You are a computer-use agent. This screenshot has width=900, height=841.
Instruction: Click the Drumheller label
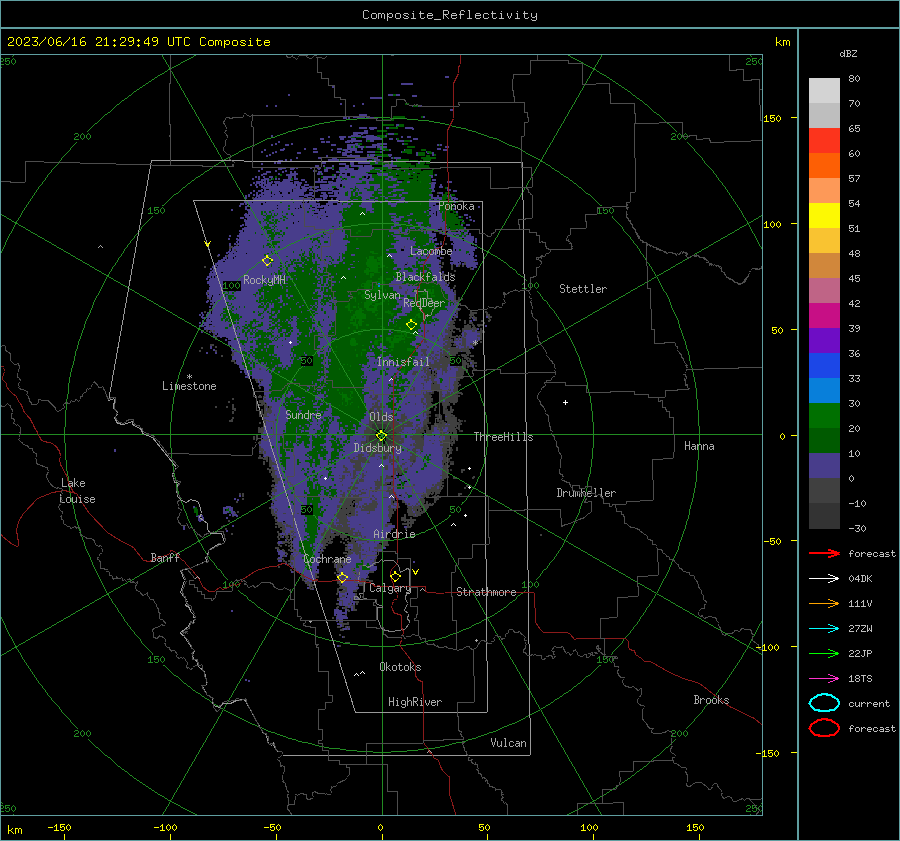(x=586, y=493)
